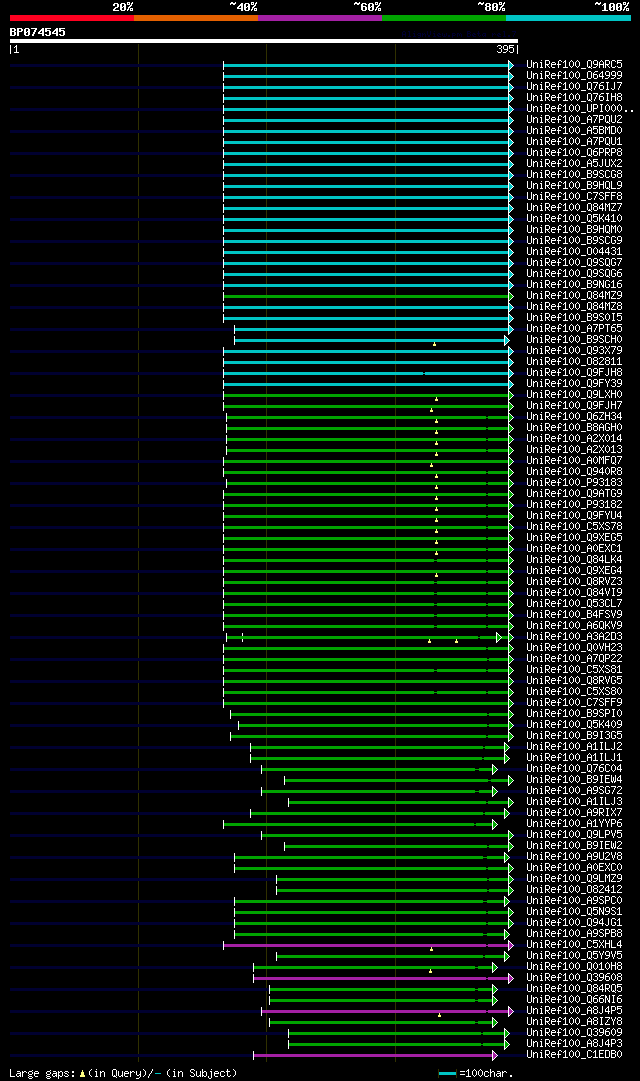640x1081 pixels.
Task: Open the UniRef100_A7PQU2 hit
Action: tap(574, 120)
